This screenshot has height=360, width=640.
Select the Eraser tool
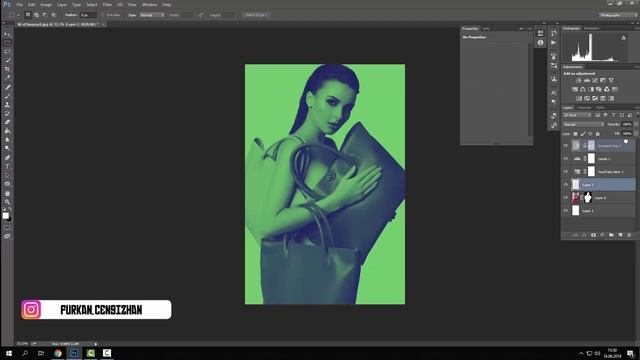tap(7, 122)
